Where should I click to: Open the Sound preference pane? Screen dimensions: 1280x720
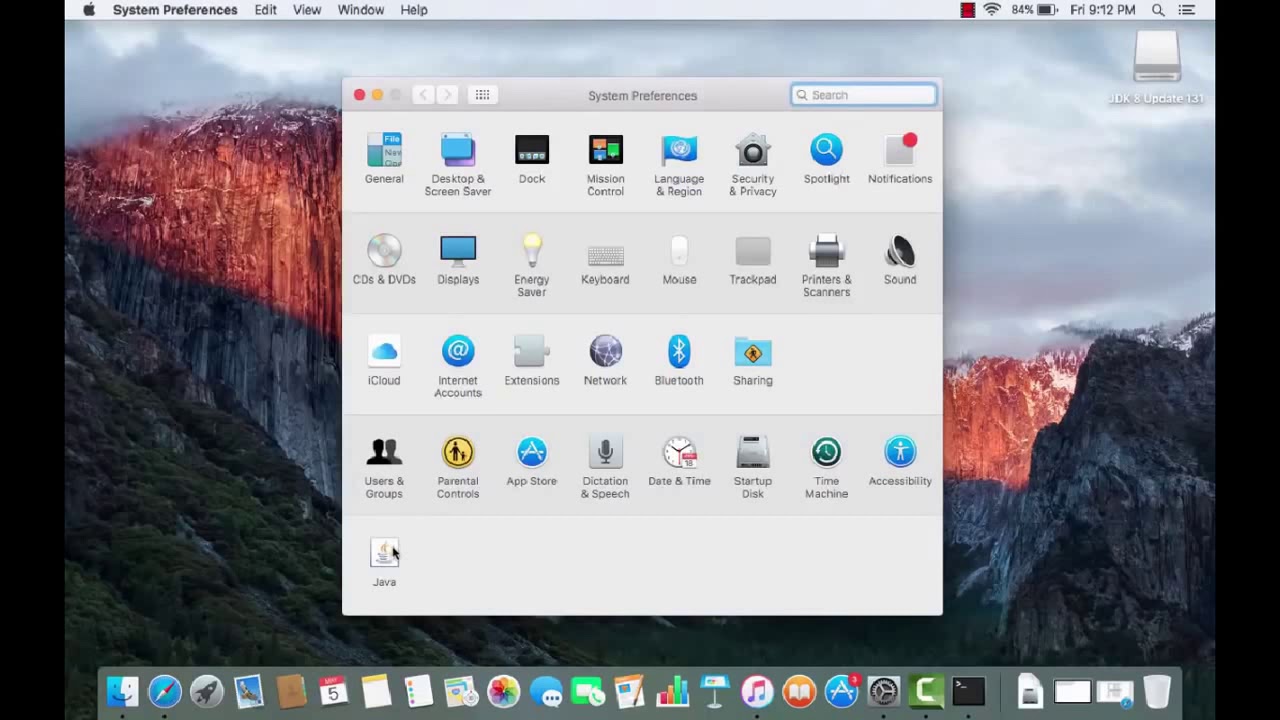pyautogui.click(x=900, y=259)
